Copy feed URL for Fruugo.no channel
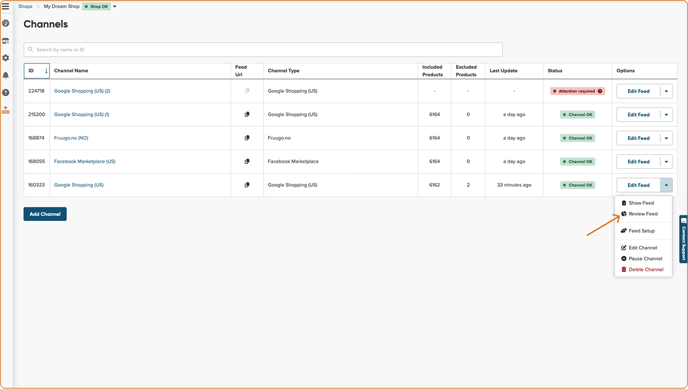 tap(247, 138)
